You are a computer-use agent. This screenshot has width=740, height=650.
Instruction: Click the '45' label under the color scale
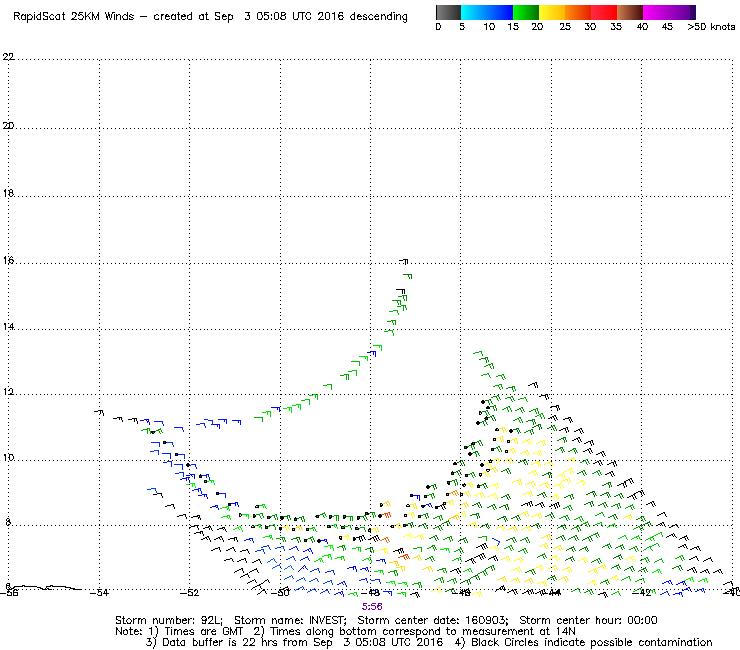click(x=667, y=27)
